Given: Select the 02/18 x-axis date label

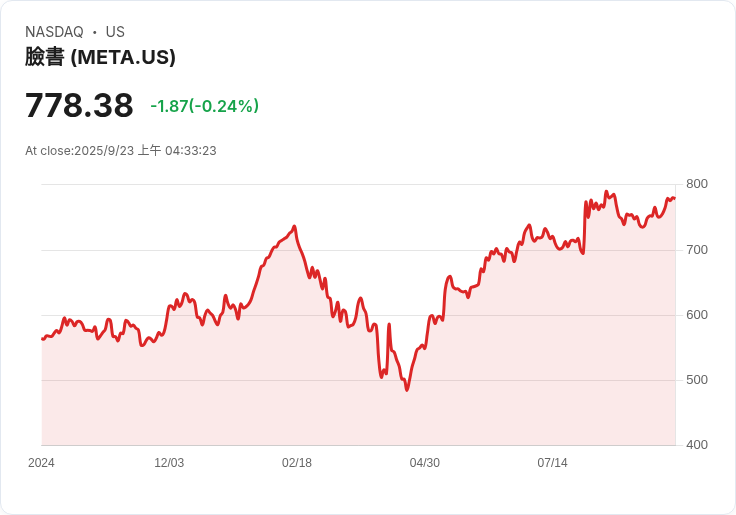Looking at the screenshot, I should point(297,463).
